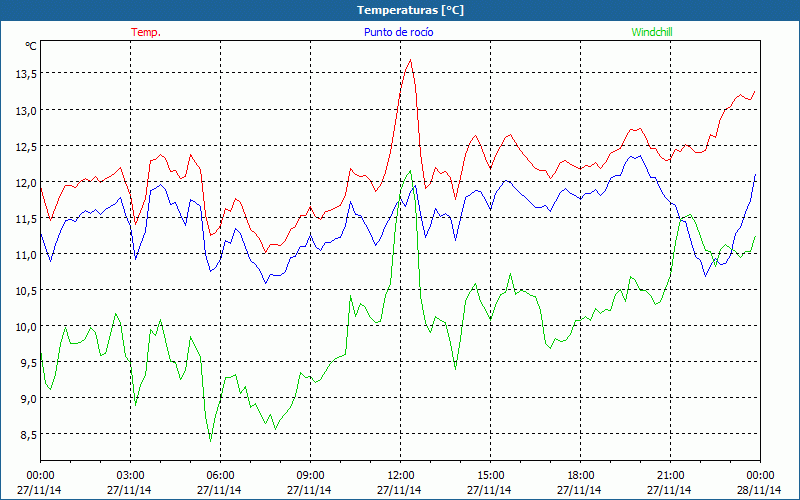Image resolution: width=800 pixels, height=500 pixels.
Task: Click the 13,5 y-axis value
Action: tap(26, 74)
